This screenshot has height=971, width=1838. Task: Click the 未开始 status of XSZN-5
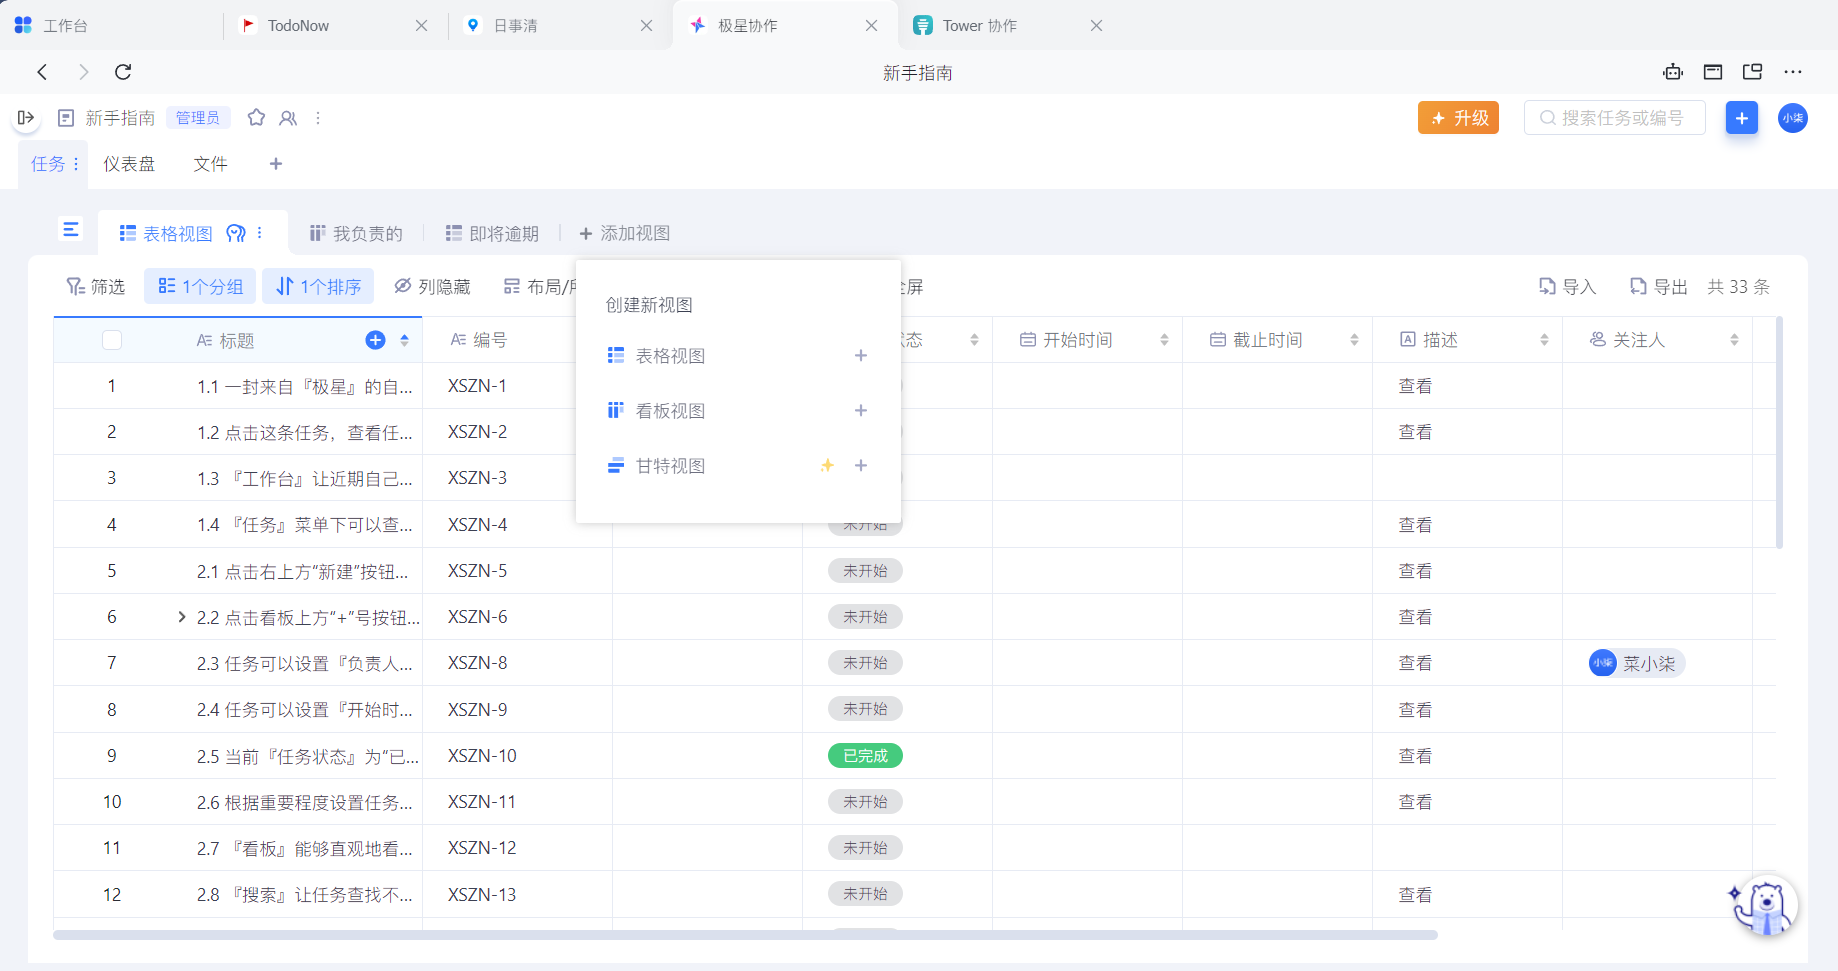click(x=865, y=571)
